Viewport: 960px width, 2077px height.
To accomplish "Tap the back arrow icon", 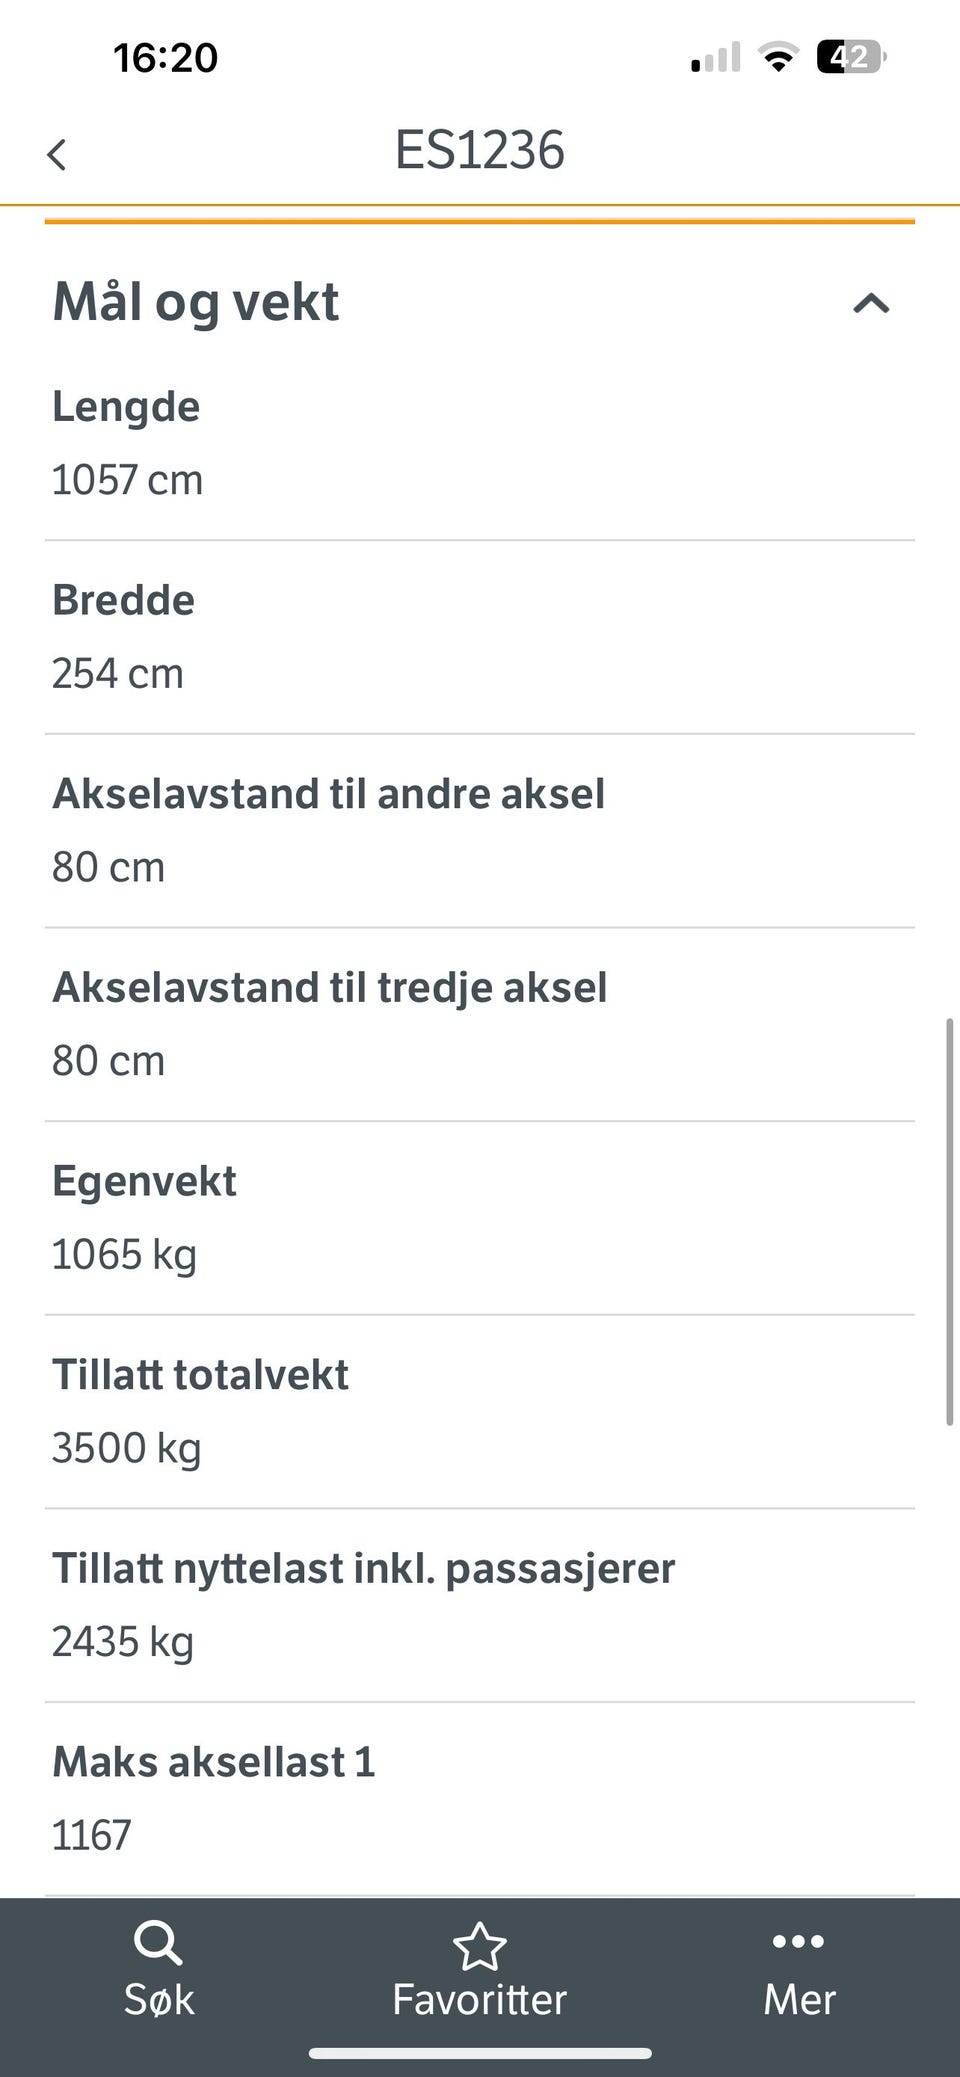I will [x=57, y=155].
